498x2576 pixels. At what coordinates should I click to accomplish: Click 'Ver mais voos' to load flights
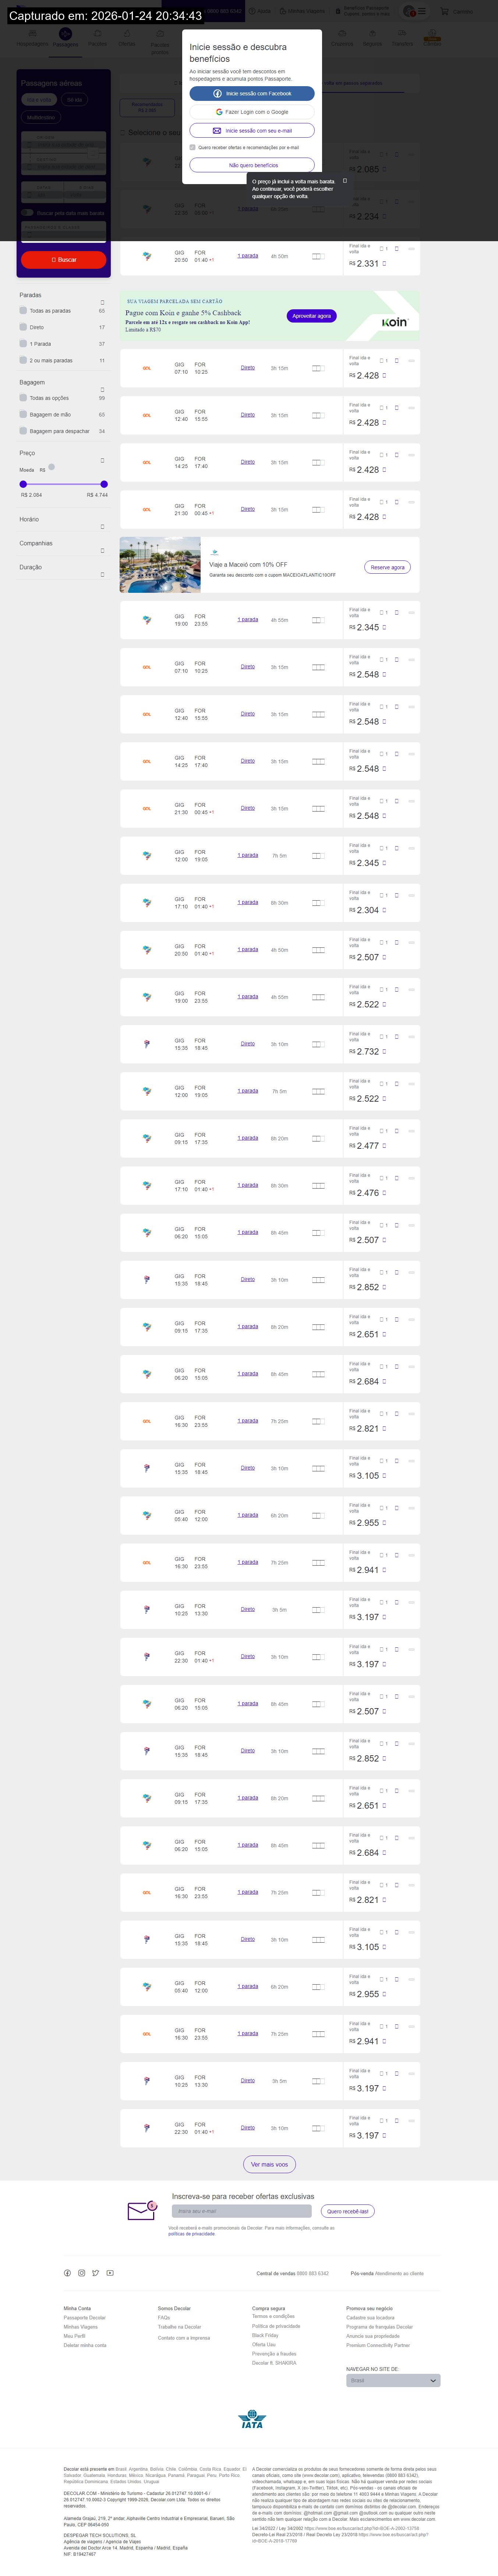269,2164
